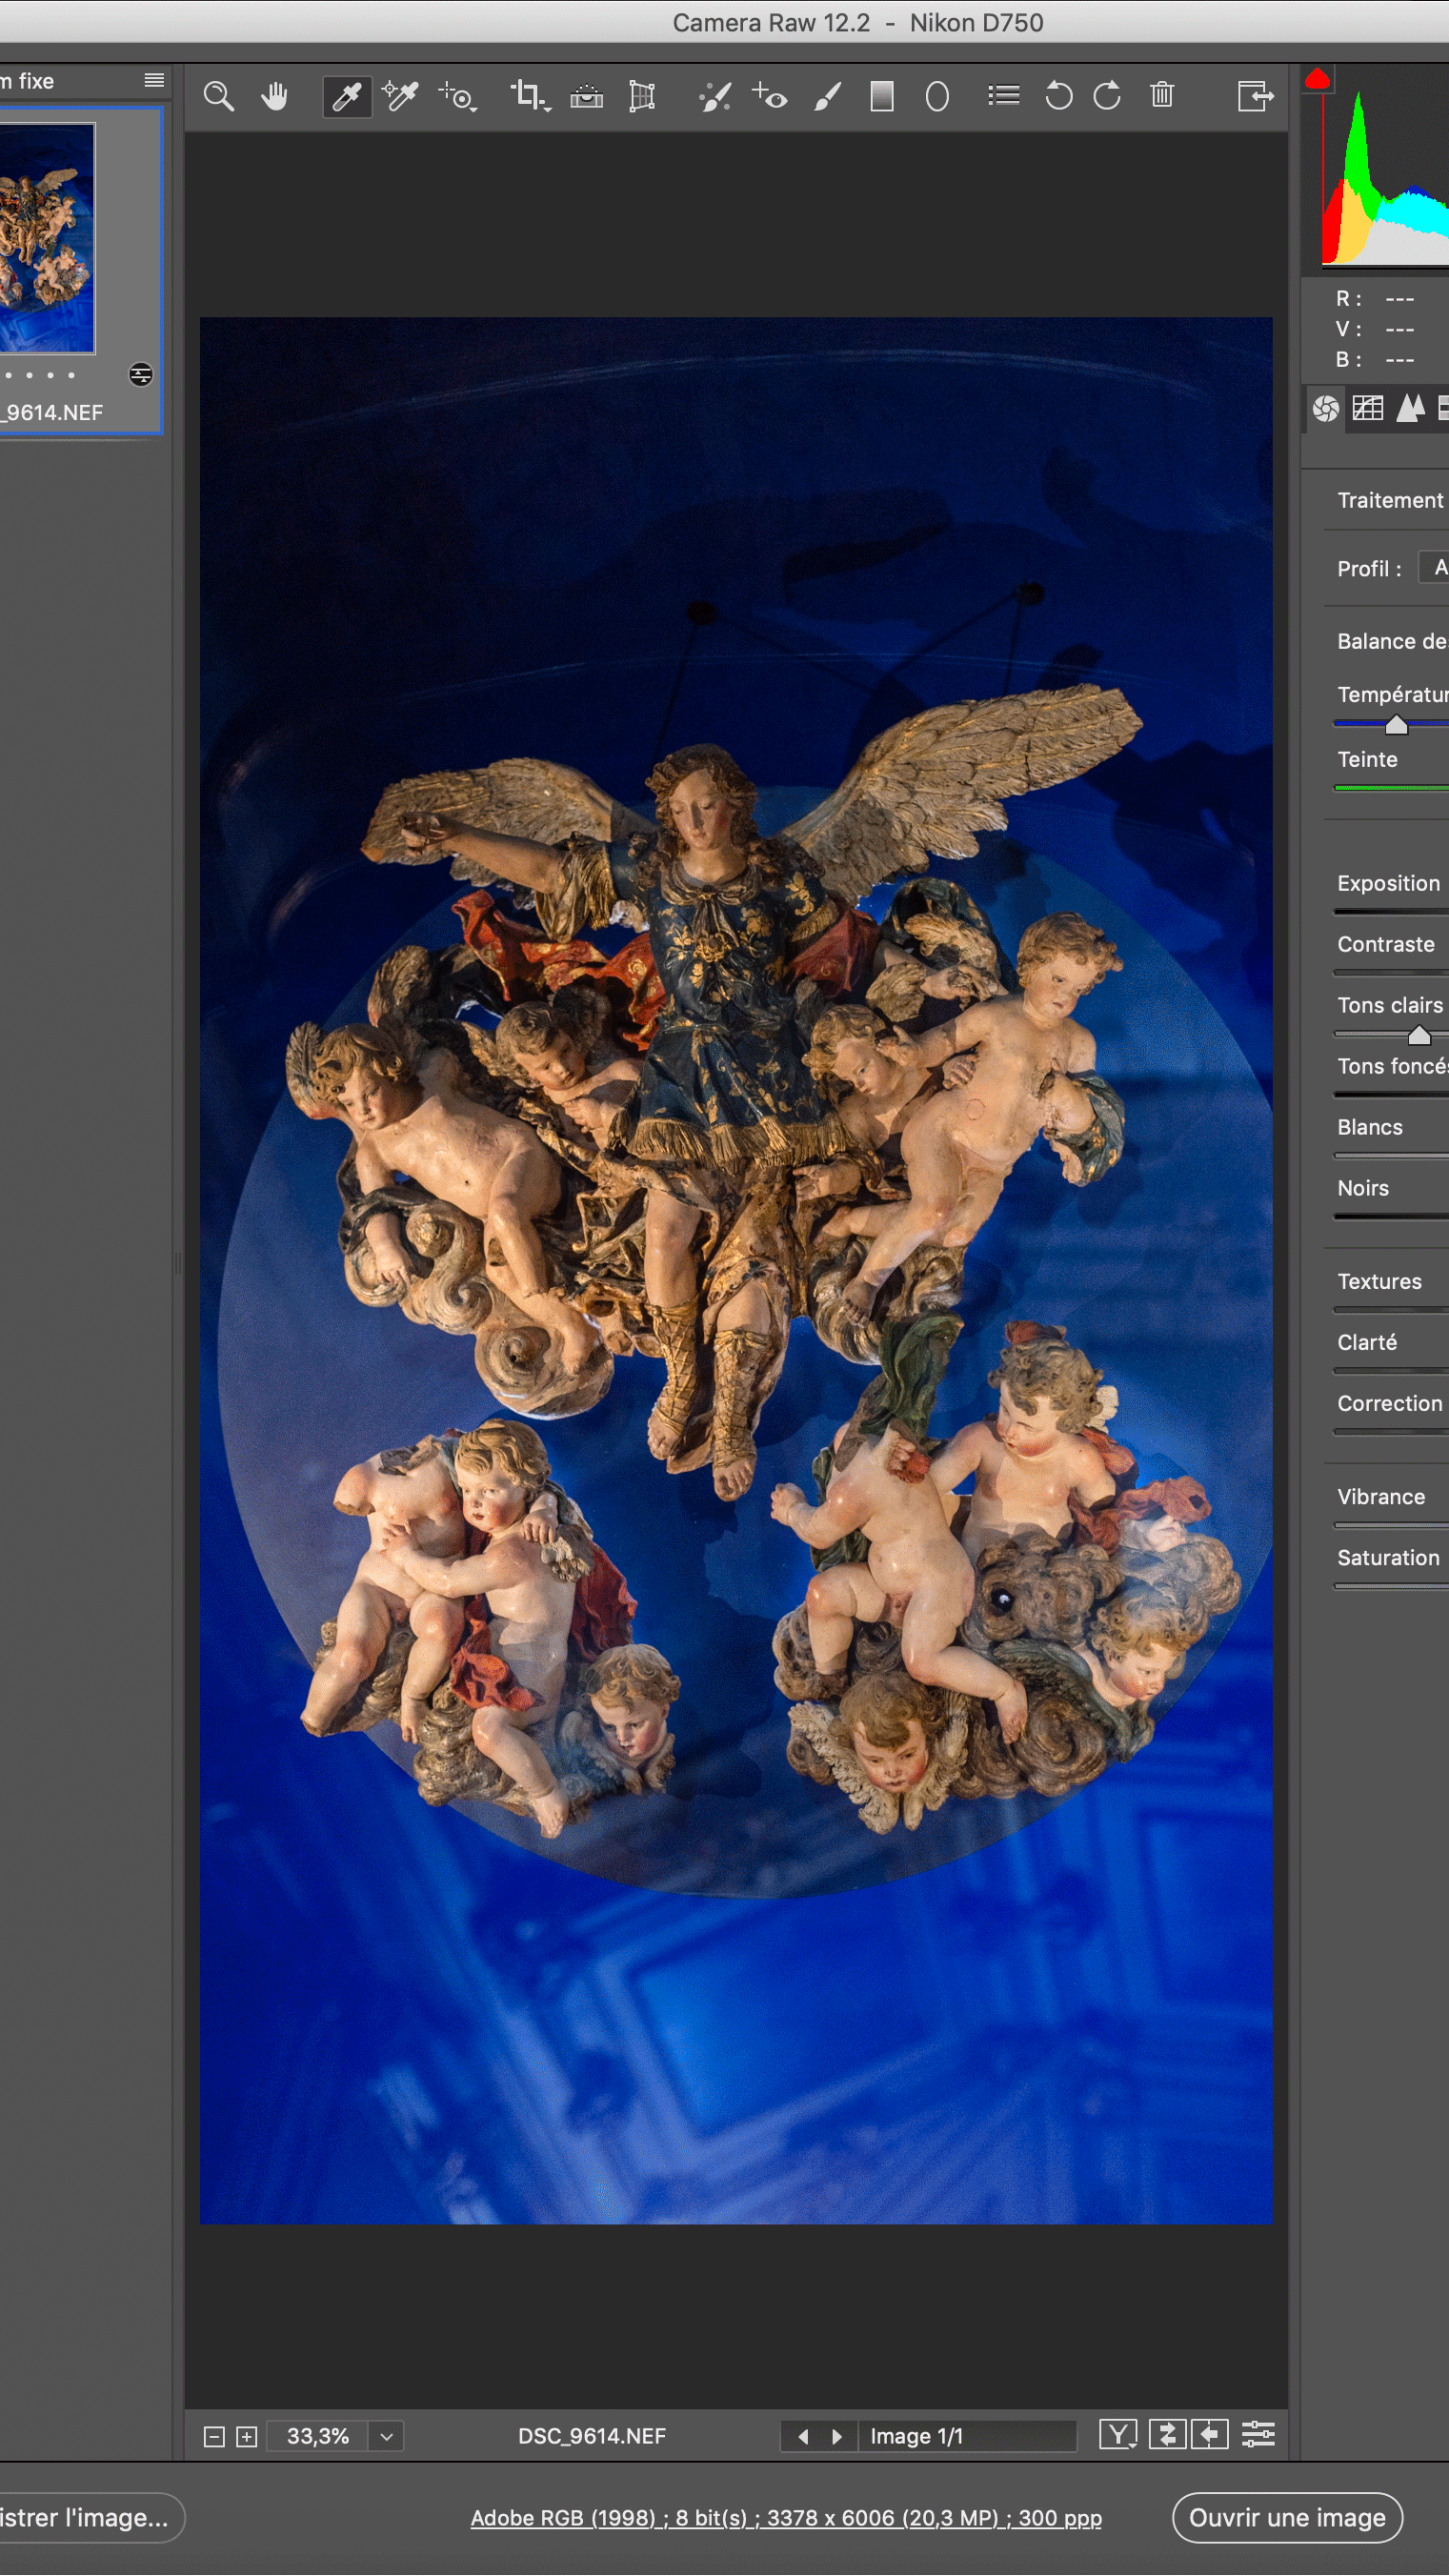Open the filmstrip panel menu
The height and width of the screenshot is (2576, 1449).
click(154, 80)
